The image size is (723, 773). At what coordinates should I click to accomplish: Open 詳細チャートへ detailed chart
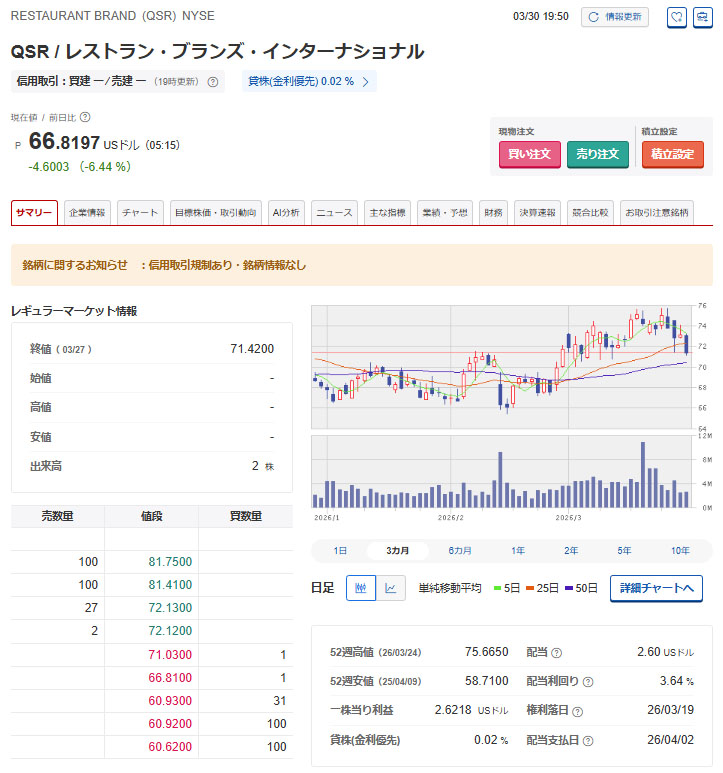[x=656, y=588]
